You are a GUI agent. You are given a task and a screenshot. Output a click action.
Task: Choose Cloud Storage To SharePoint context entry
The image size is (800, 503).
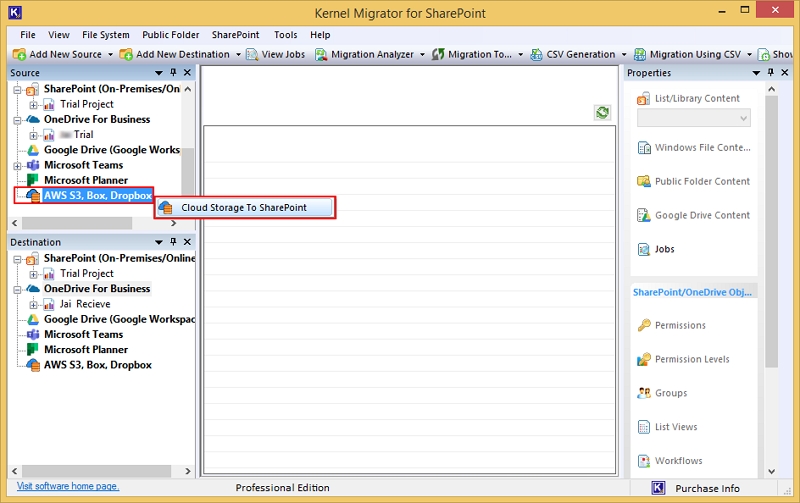coord(244,208)
